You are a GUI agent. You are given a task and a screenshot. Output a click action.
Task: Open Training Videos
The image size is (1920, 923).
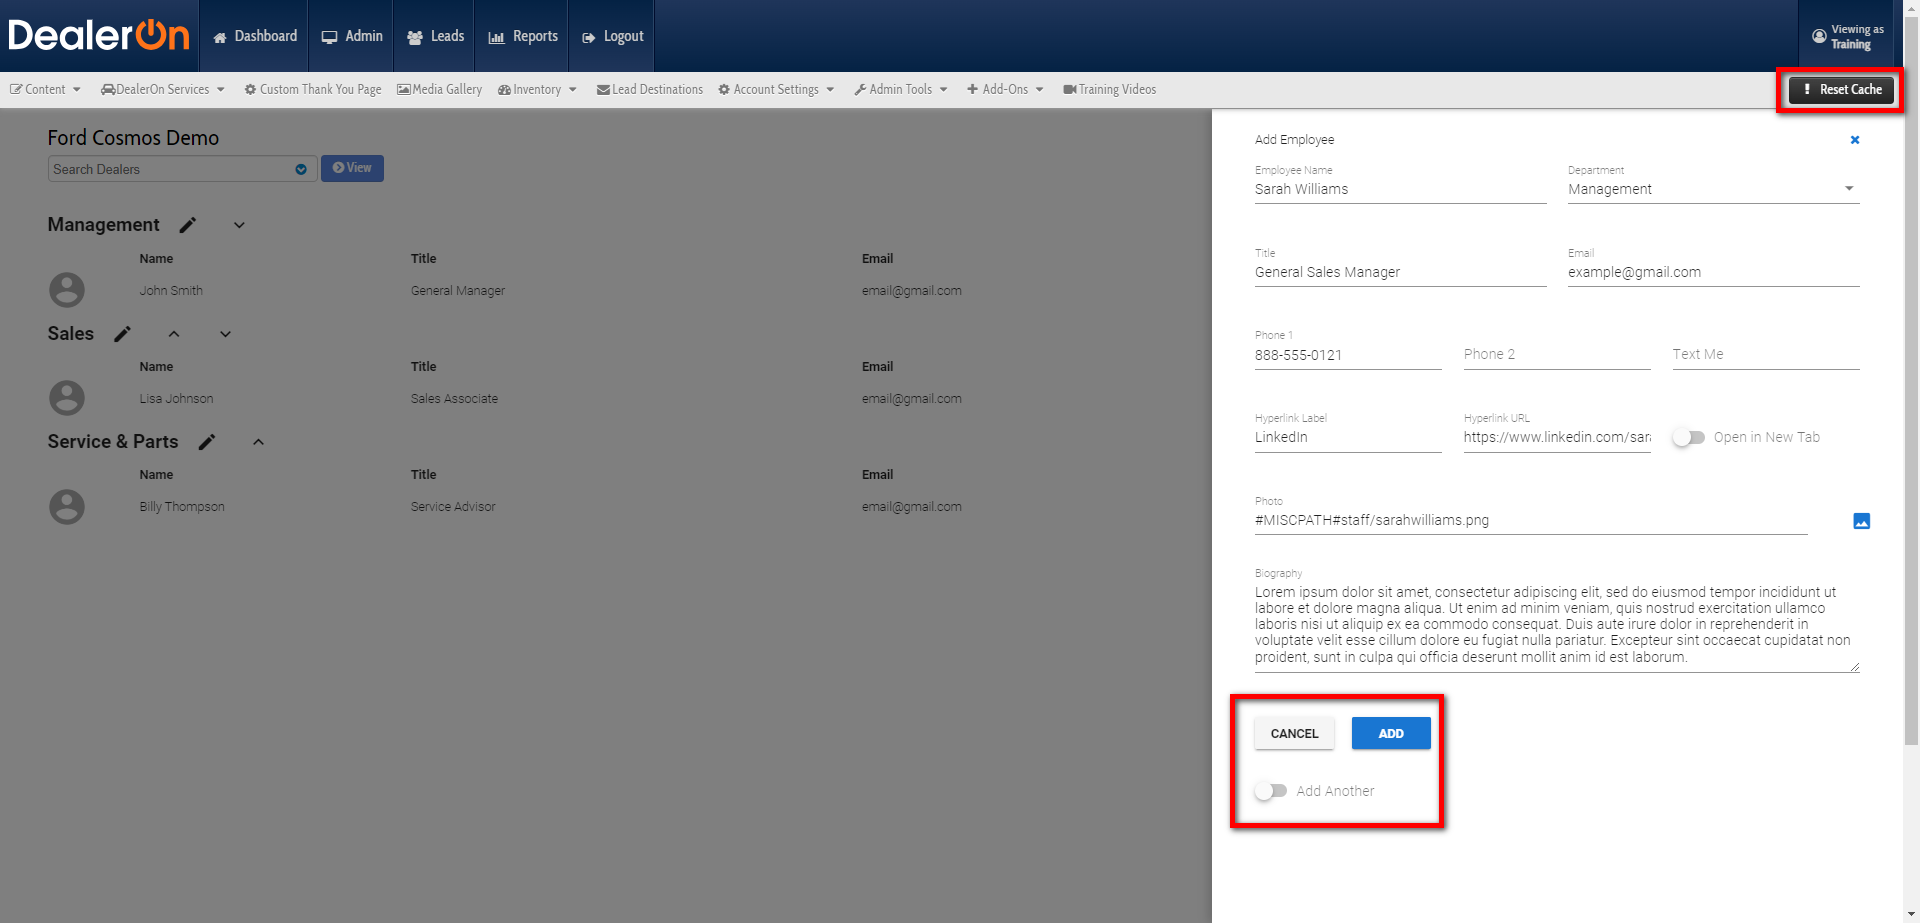(x=1109, y=89)
